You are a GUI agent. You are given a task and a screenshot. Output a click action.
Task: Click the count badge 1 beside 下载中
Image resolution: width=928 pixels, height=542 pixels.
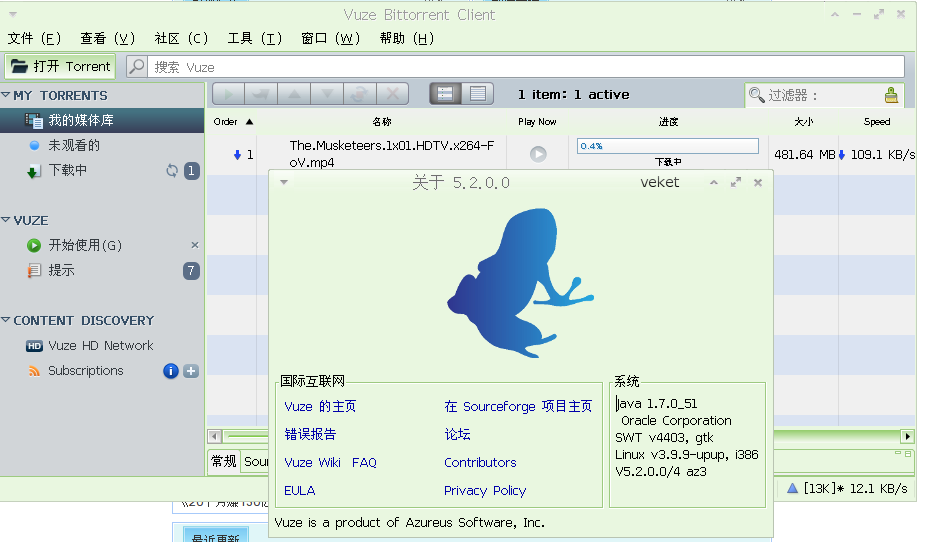[191, 171]
